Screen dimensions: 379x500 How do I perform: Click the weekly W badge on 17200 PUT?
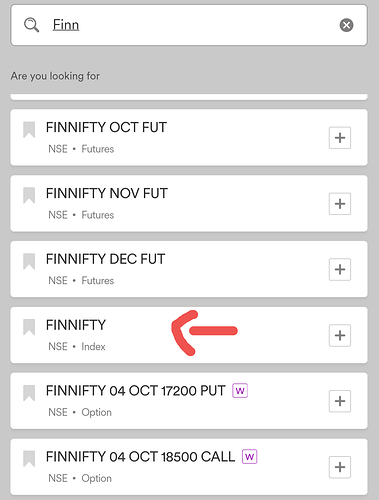click(x=240, y=391)
